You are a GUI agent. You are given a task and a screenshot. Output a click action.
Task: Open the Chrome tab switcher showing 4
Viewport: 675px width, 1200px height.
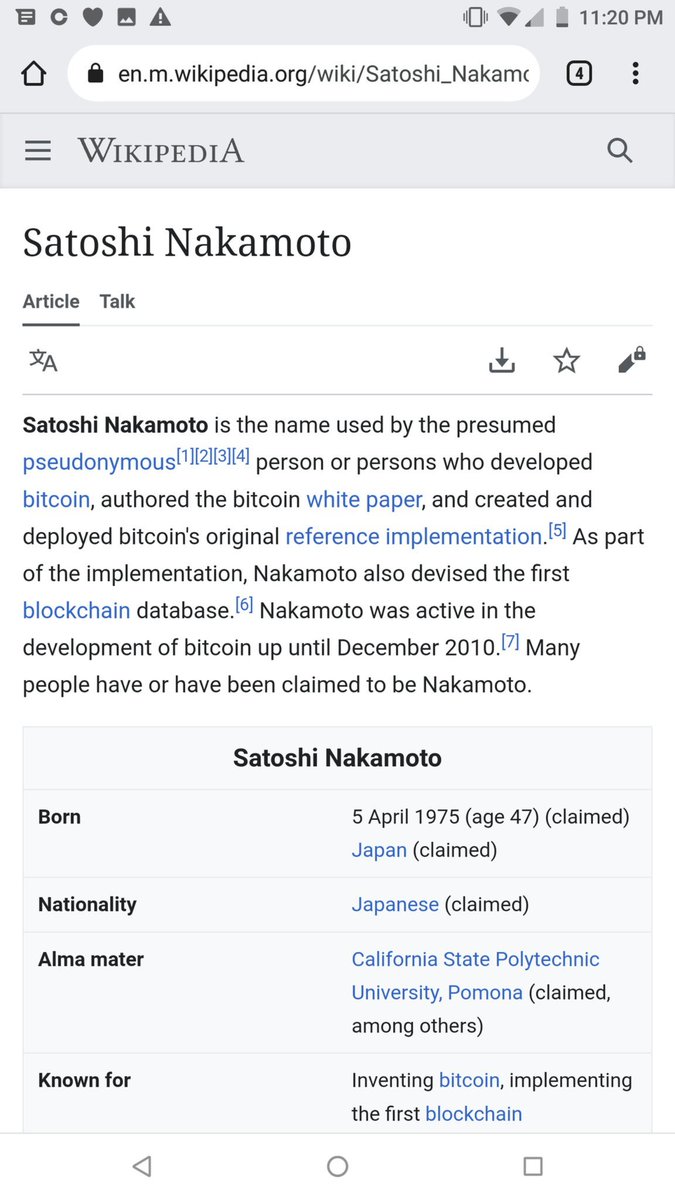[x=579, y=73]
